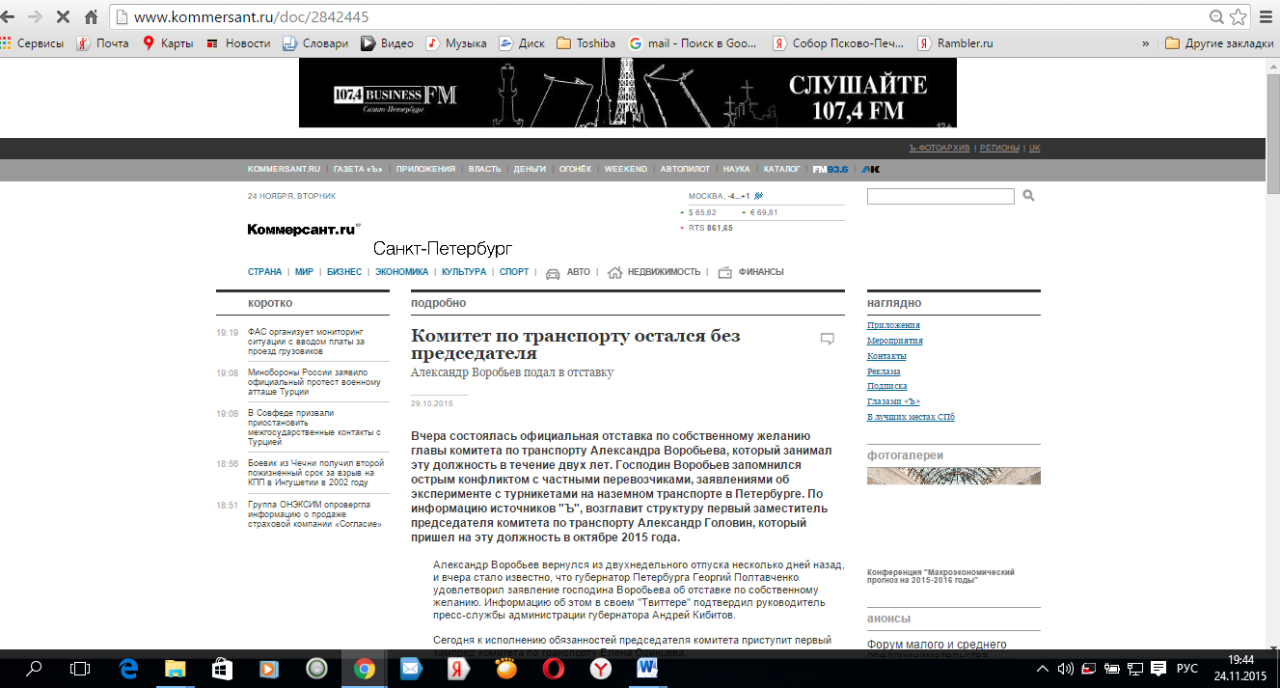Open Газета «Ъ» menu item
The width and height of the screenshot is (1280, 688).
359,169
